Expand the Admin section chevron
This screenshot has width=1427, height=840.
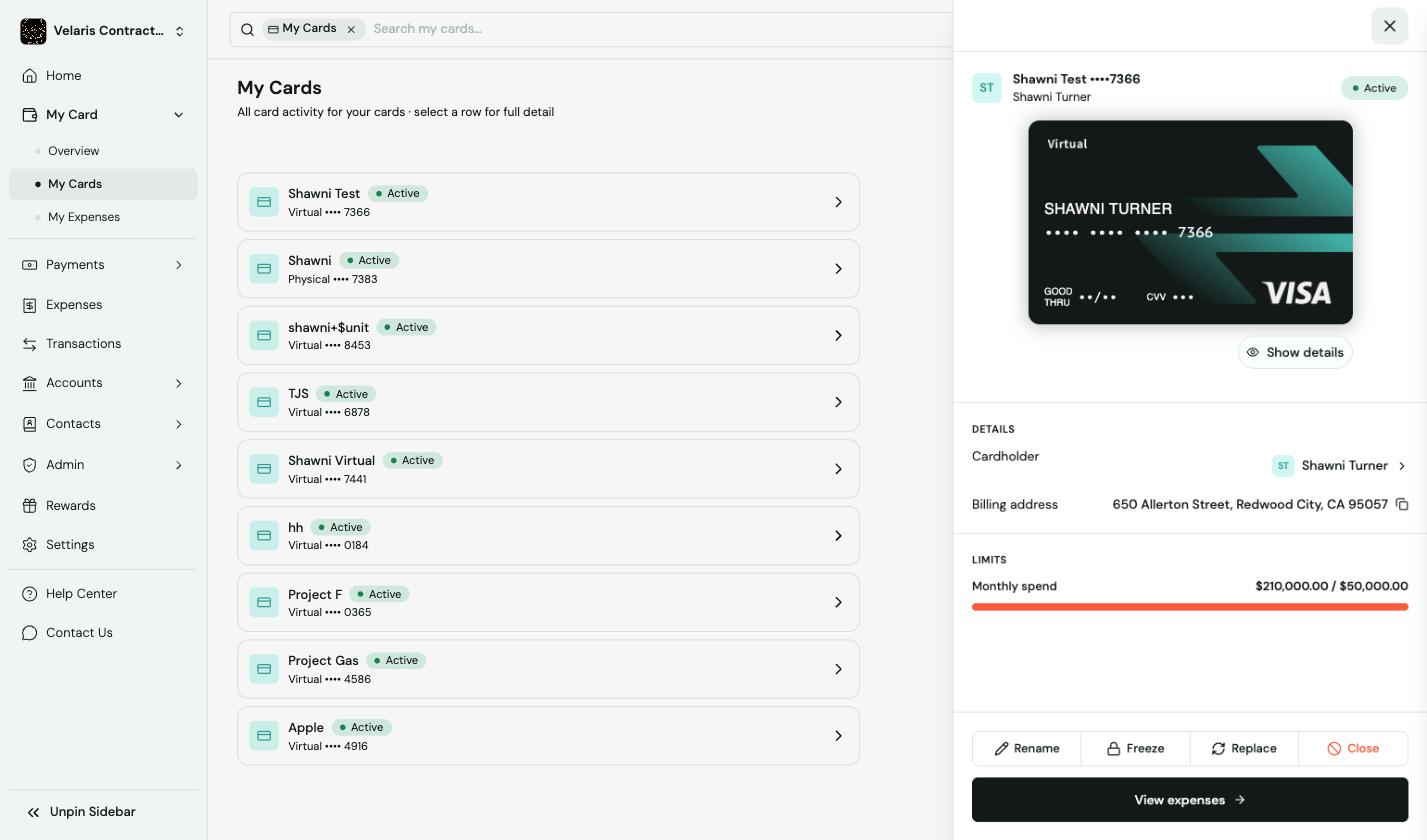(179, 465)
